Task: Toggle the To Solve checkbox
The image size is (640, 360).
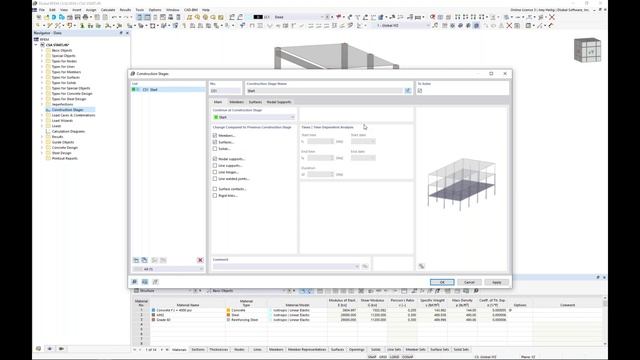Action: tap(420, 91)
